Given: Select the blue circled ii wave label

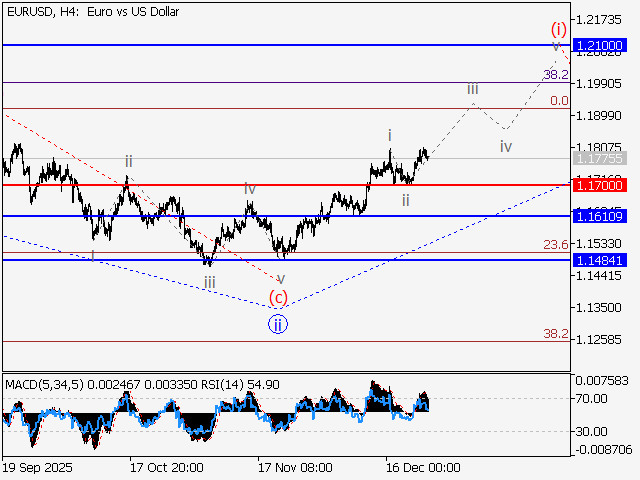Looking at the screenshot, I should [x=278, y=323].
